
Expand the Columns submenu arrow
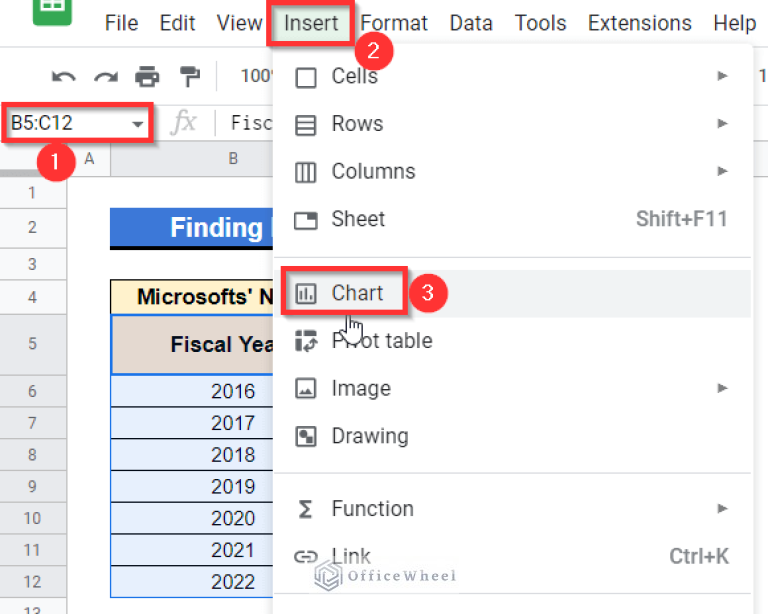(x=722, y=171)
